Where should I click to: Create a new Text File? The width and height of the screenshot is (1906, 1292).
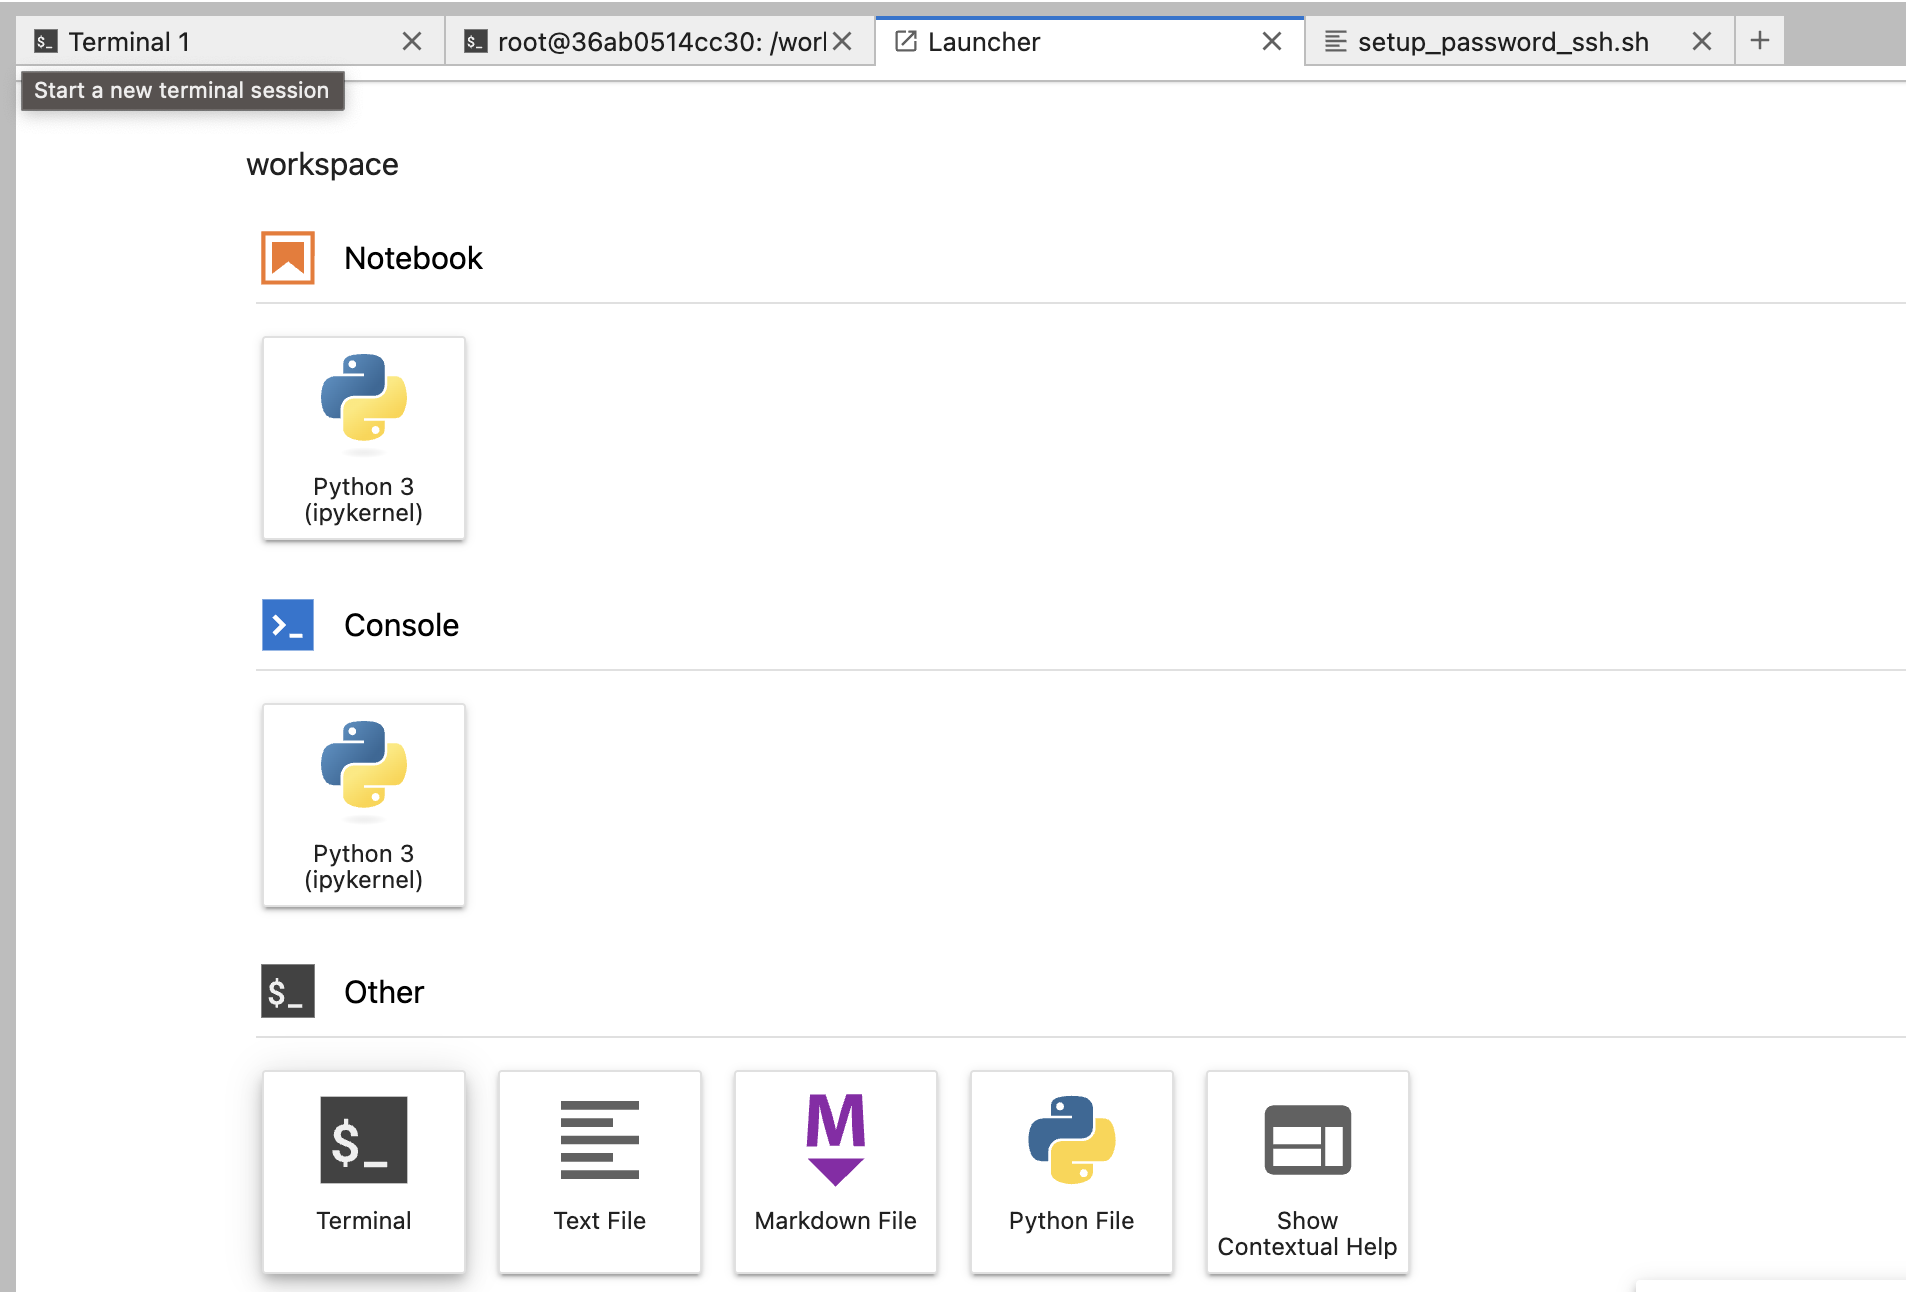(599, 1172)
